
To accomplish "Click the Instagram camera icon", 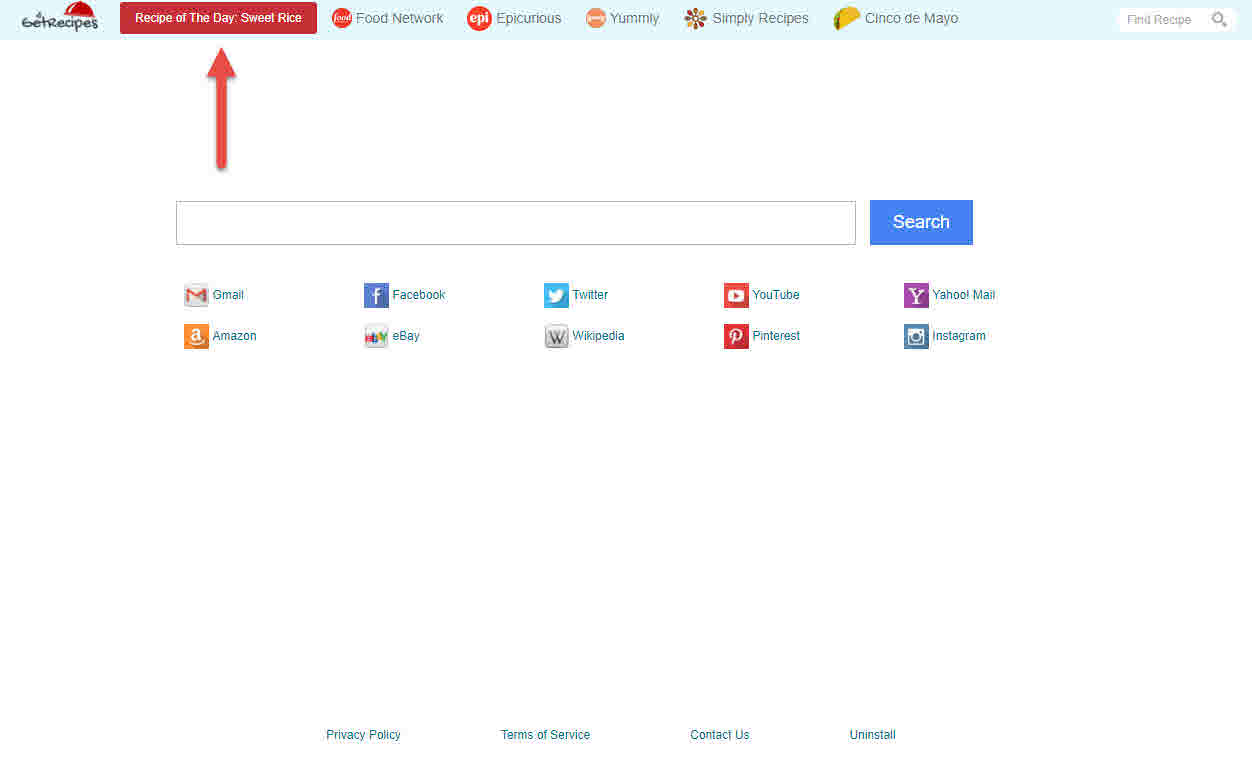I will (916, 336).
